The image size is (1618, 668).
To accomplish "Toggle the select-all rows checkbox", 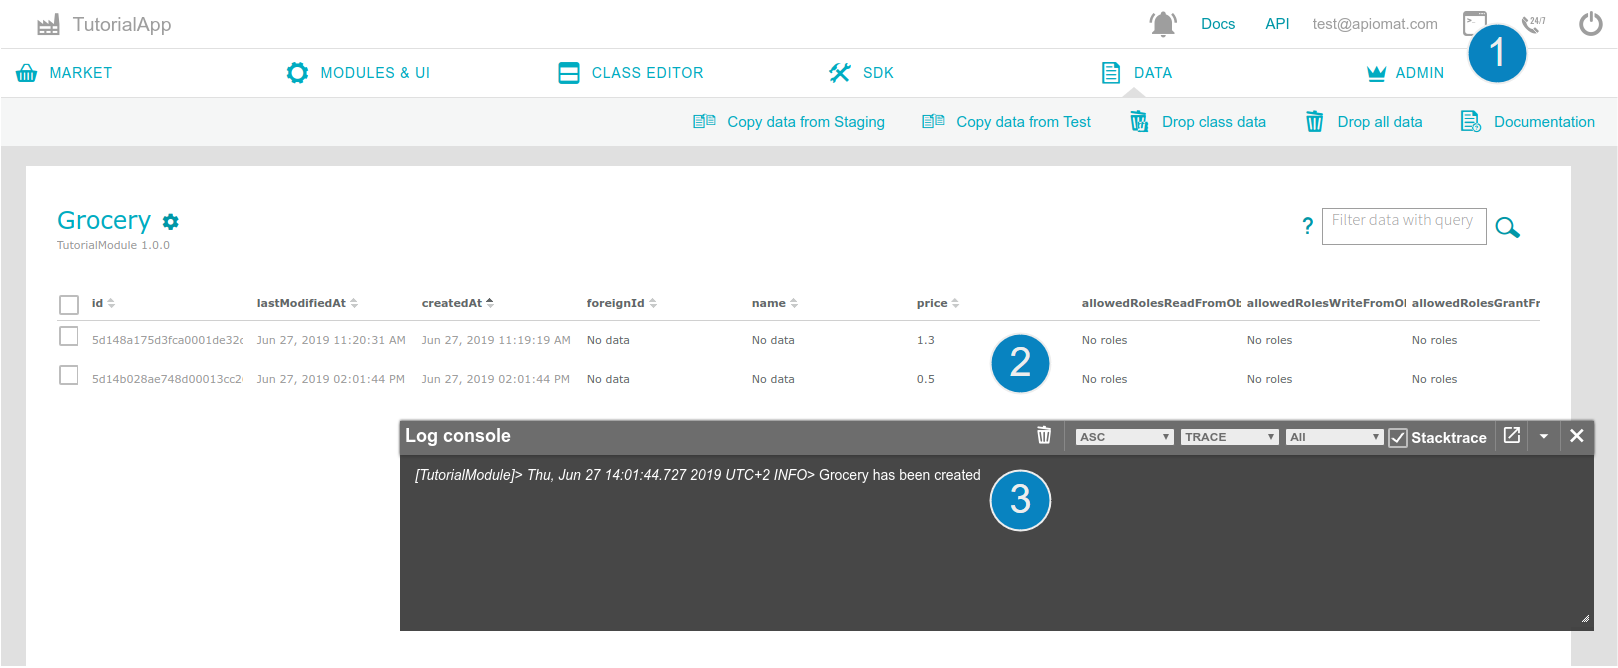I will tap(69, 304).
